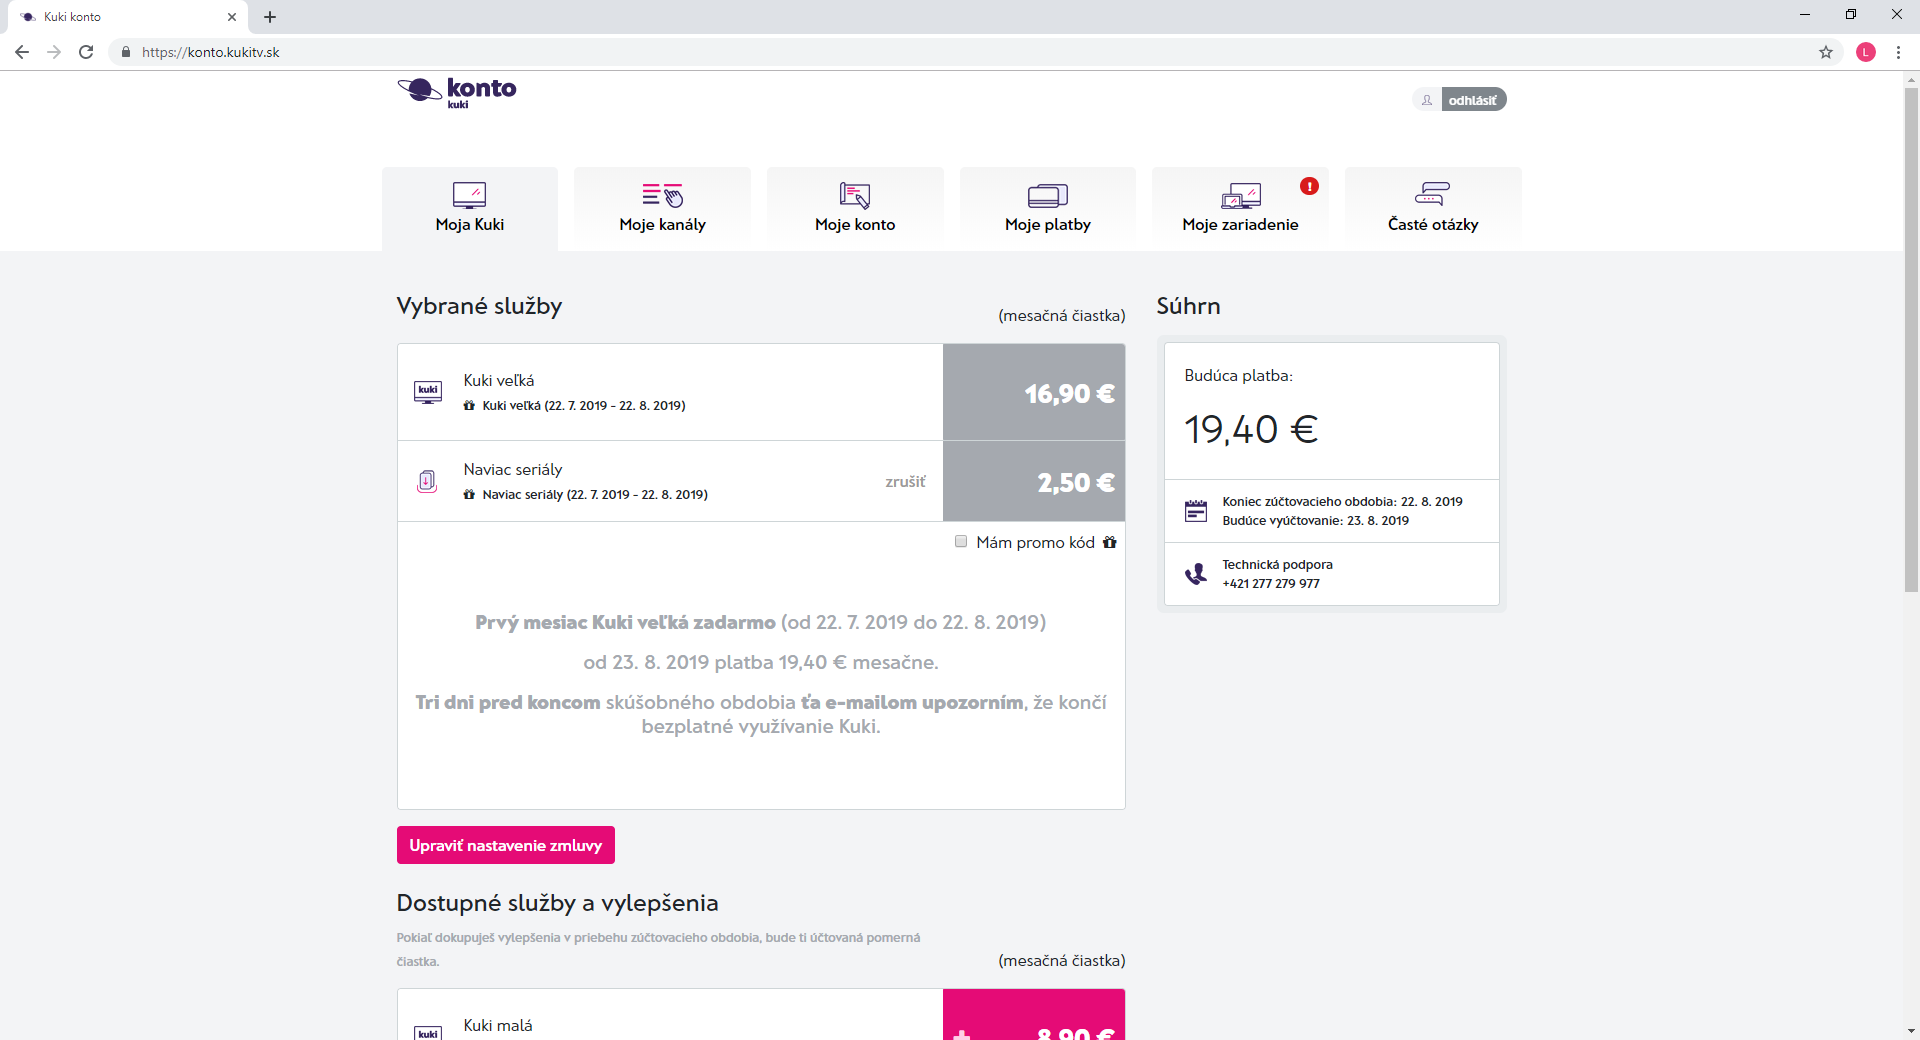Click the site security lock icon

125,52
